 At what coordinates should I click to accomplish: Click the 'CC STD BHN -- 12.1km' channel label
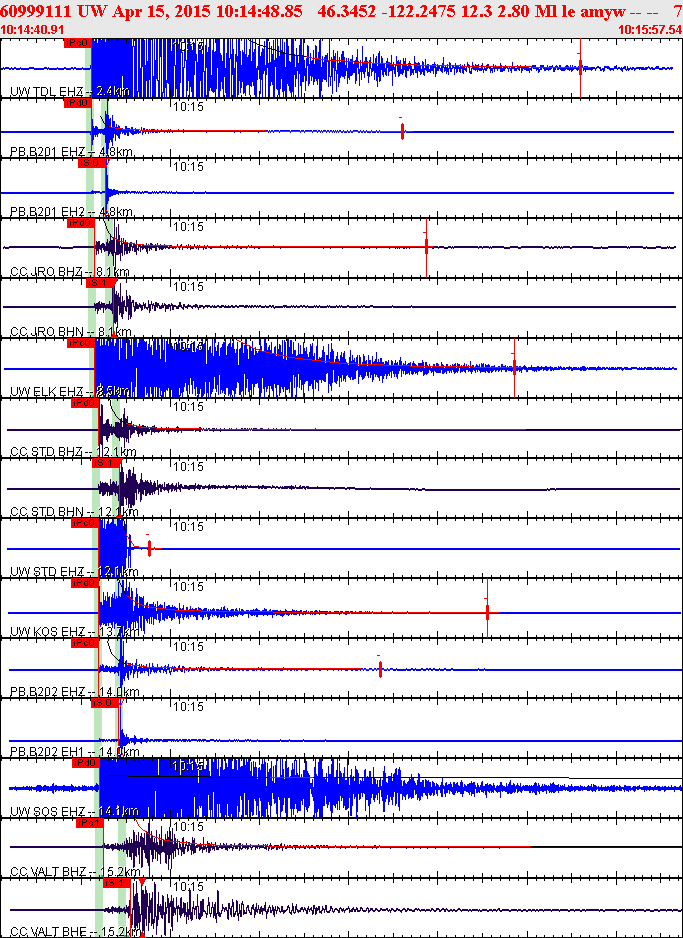point(74,512)
